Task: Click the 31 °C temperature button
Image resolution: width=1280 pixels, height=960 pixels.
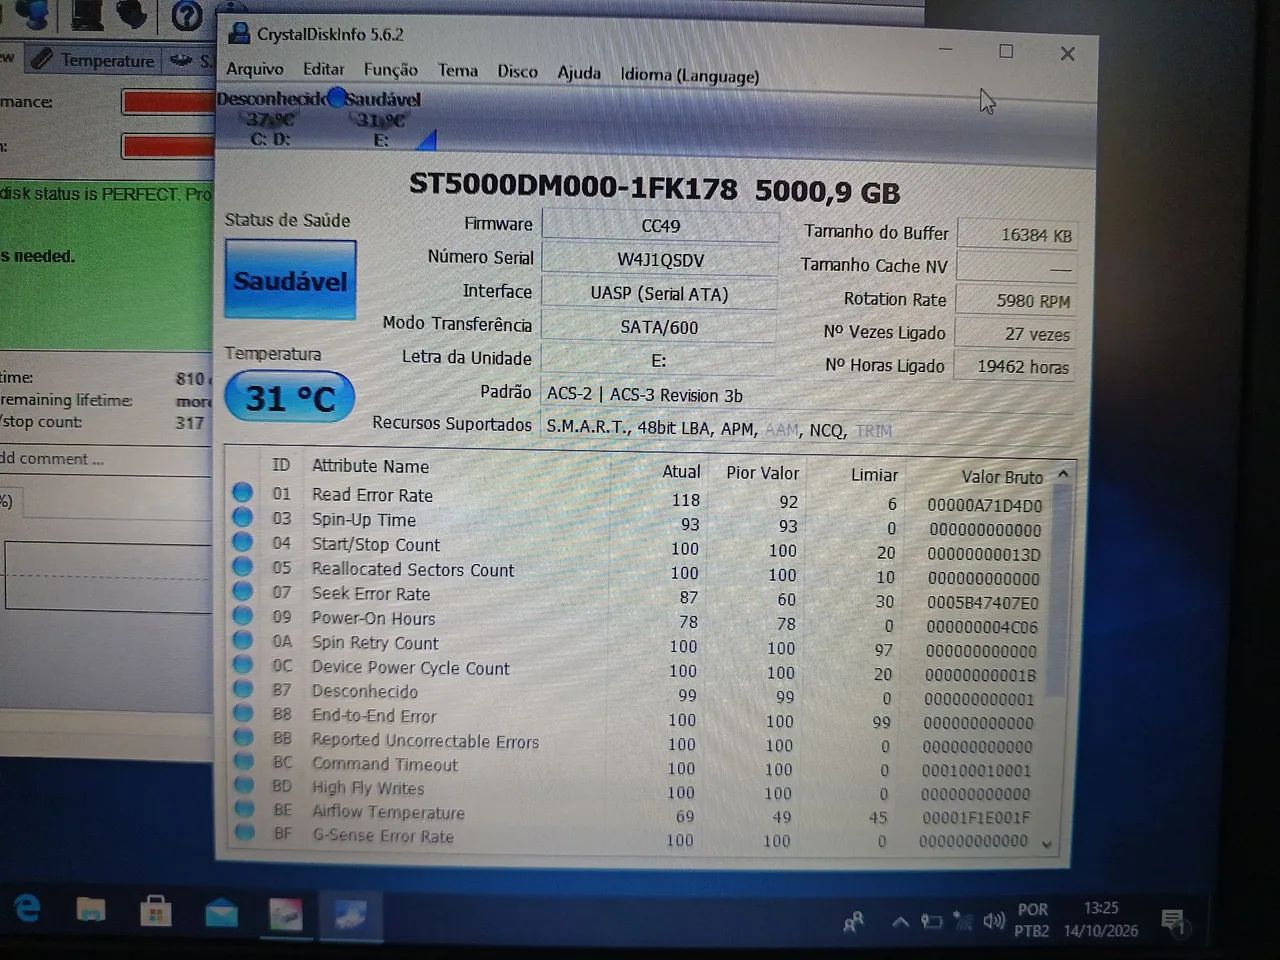Action: pos(290,399)
